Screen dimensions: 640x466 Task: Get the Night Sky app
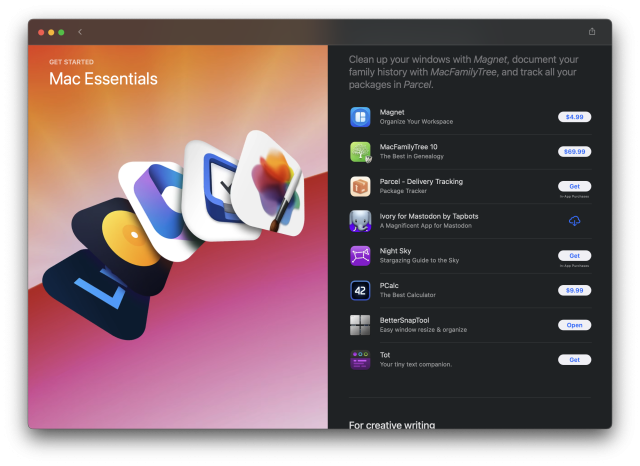pyautogui.click(x=574, y=255)
